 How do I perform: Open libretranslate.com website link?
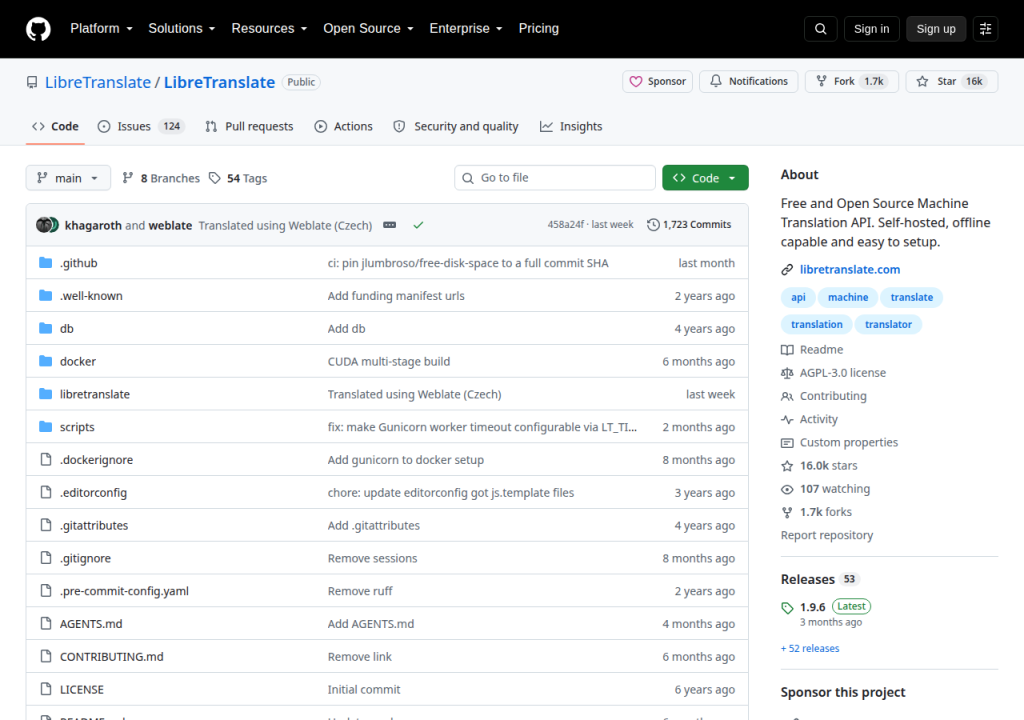[x=850, y=269]
